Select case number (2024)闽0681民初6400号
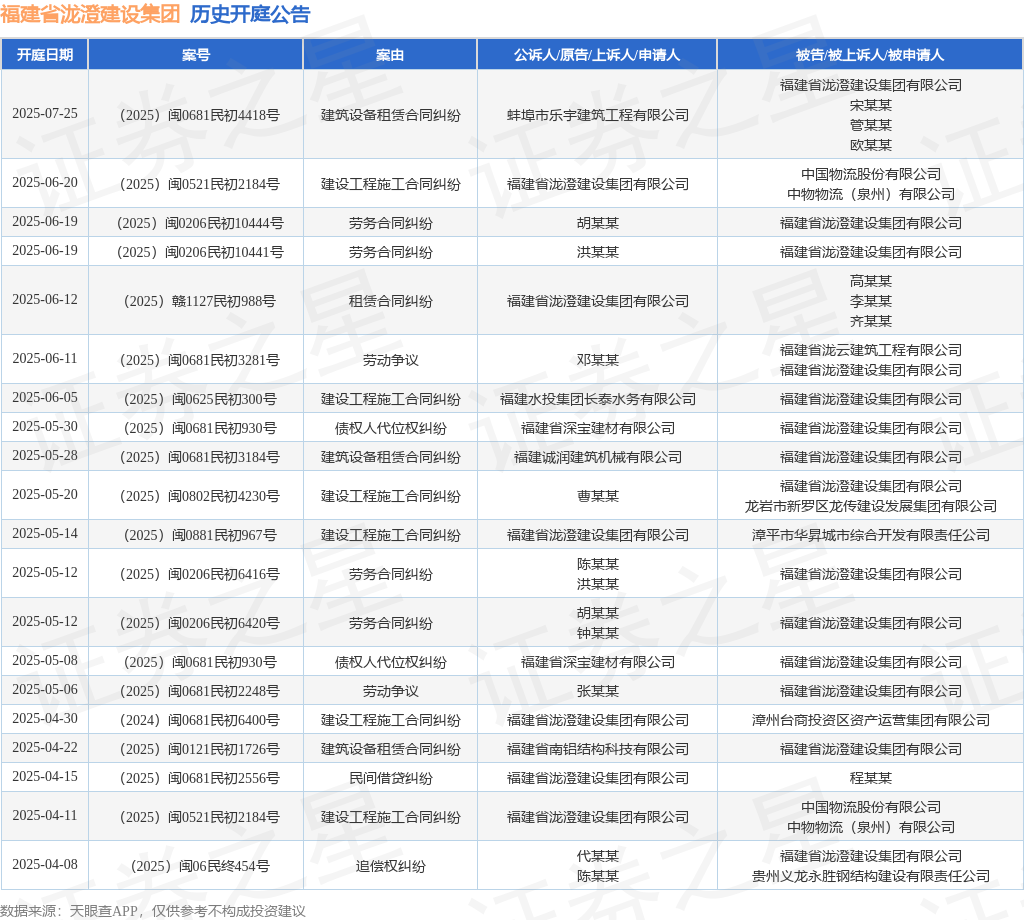This screenshot has height=920, width=1024. tap(199, 720)
